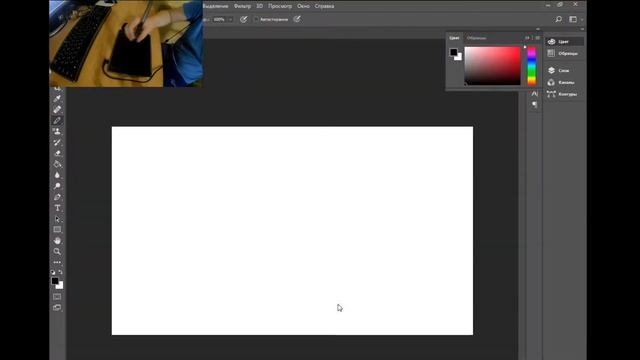
Task: Click Color panel foreground swatch
Action: click(453, 52)
